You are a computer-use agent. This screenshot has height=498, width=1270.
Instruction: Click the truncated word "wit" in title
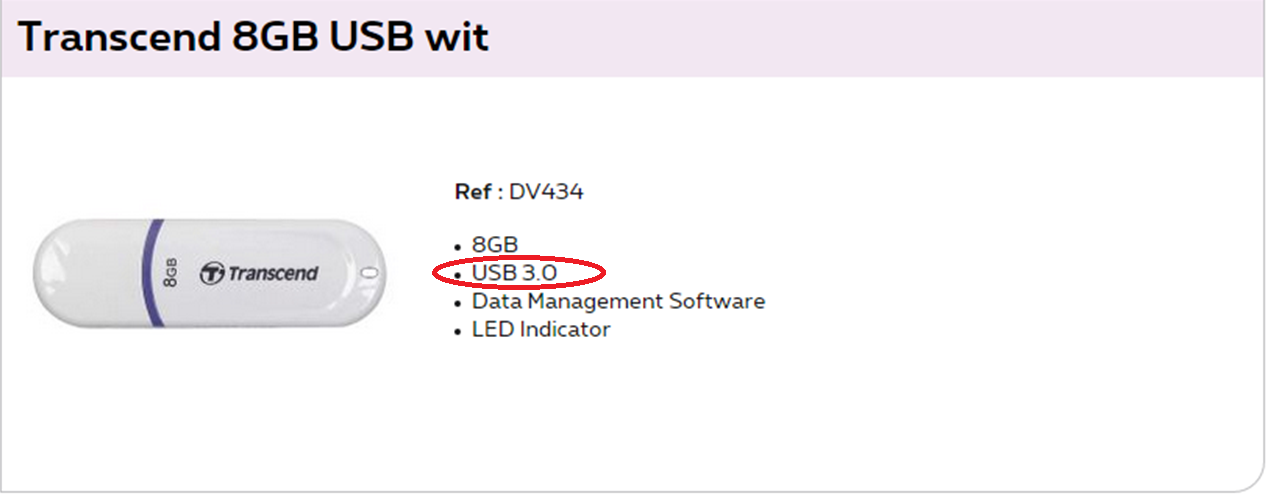460,37
